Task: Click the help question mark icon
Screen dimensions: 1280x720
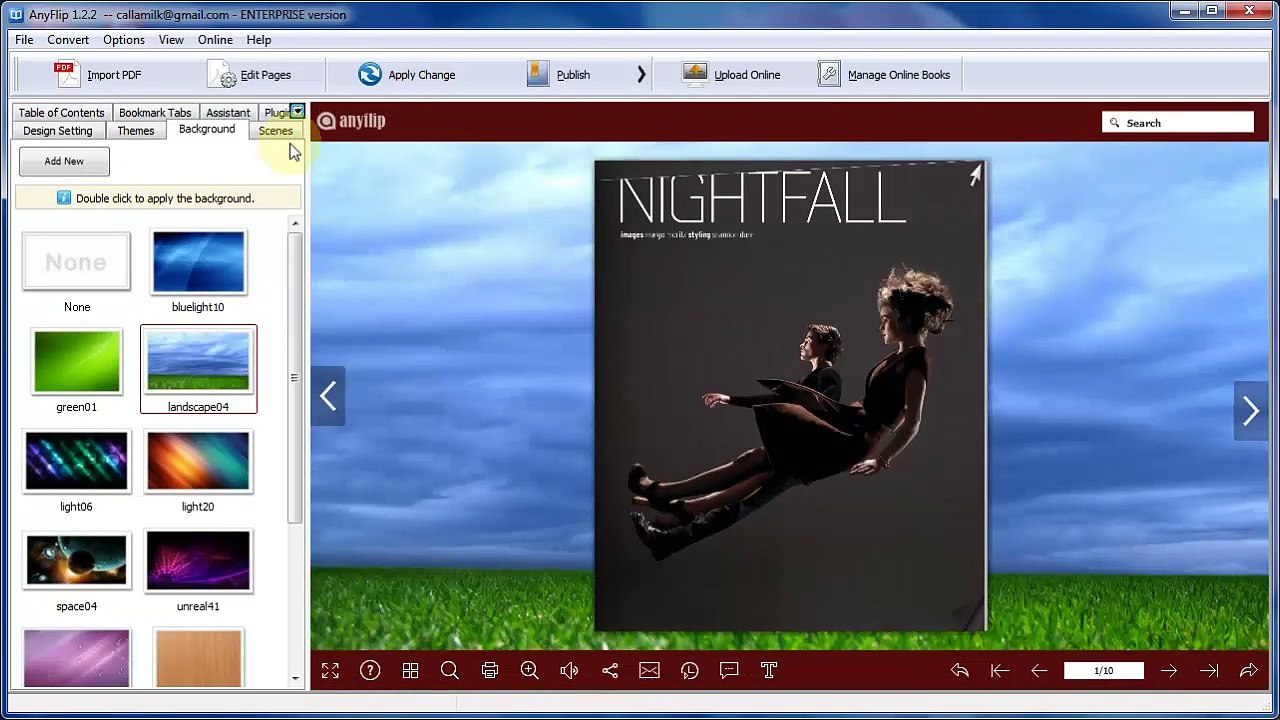Action: (x=370, y=671)
